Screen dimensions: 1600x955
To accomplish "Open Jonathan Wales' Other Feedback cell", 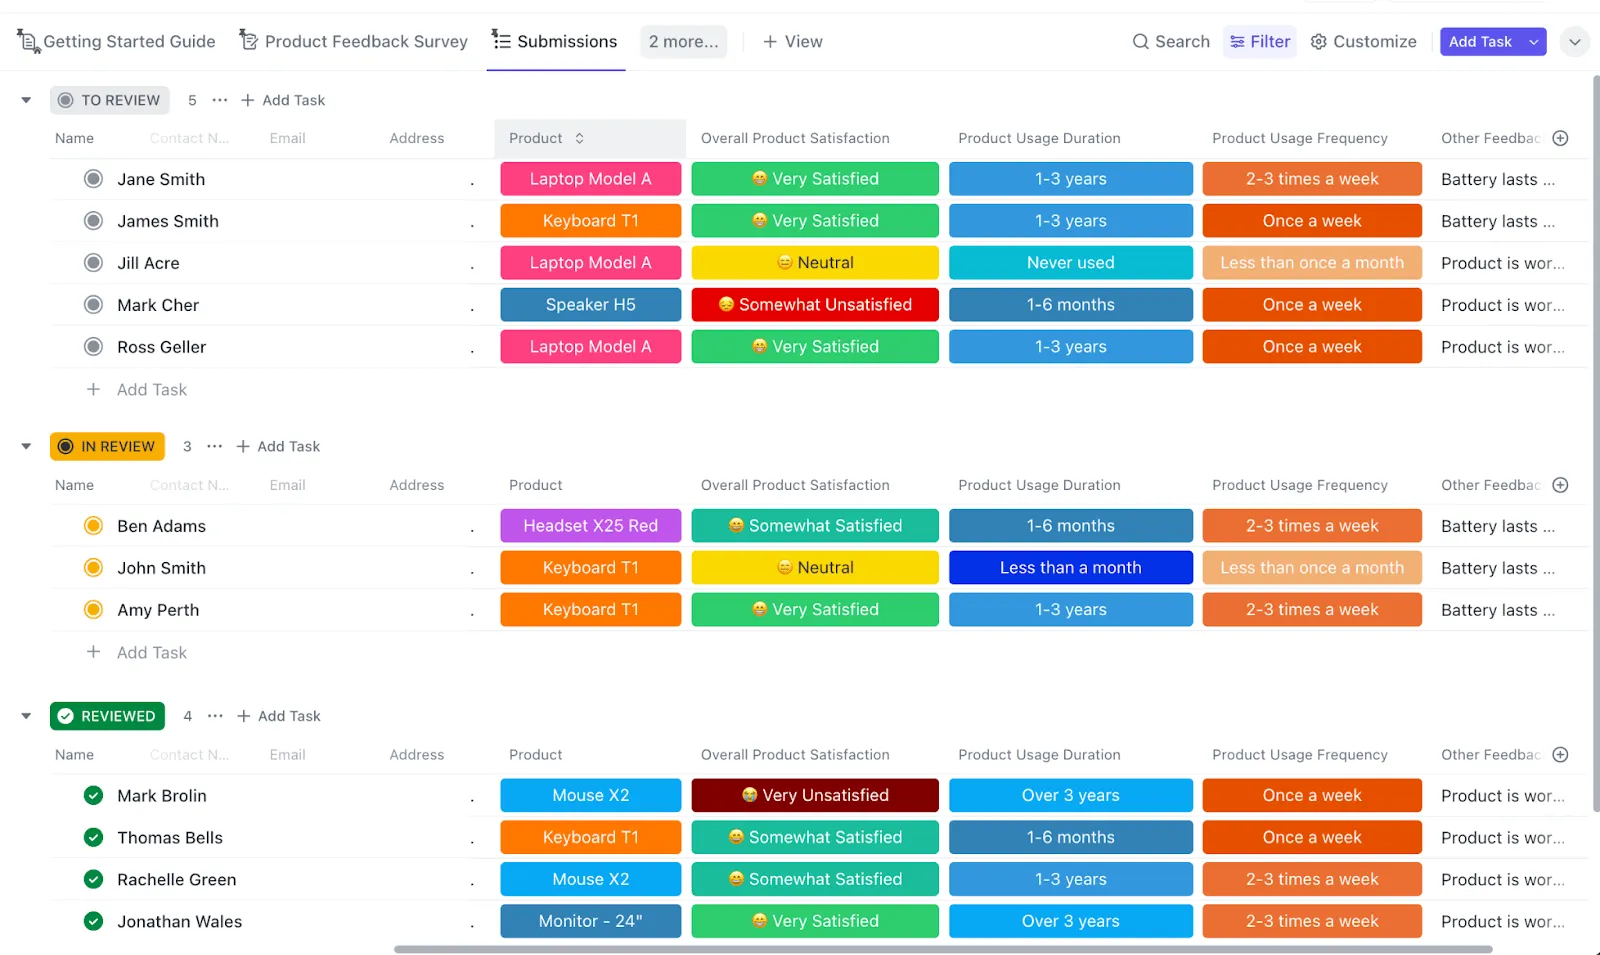I will [1502, 922].
